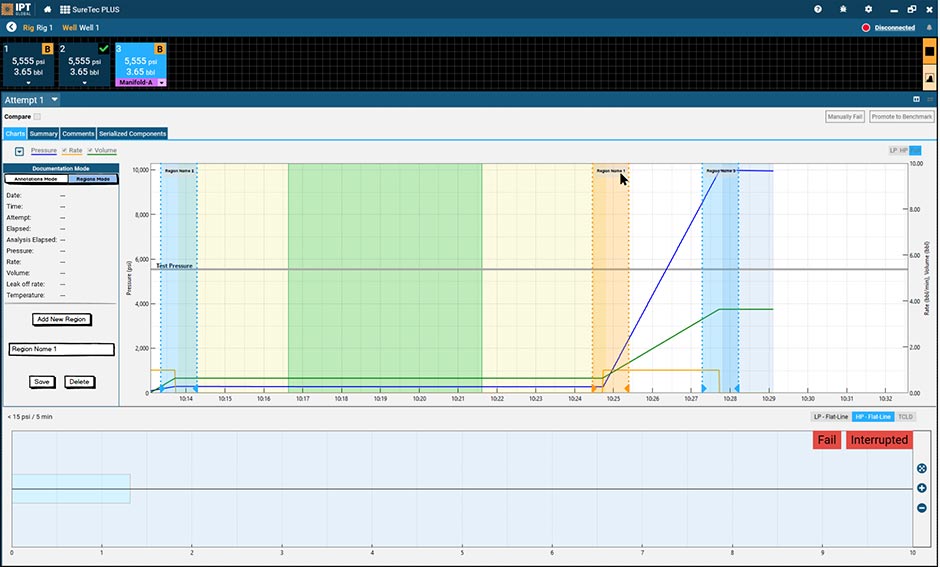Click the Add New Region button

tap(61, 320)
